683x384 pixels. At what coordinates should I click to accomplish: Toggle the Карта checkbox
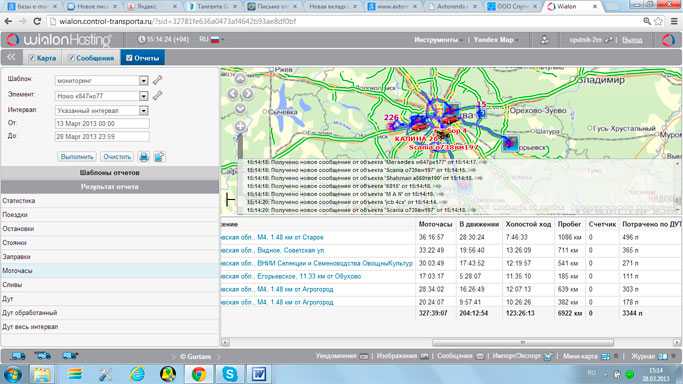coord(31,58)
